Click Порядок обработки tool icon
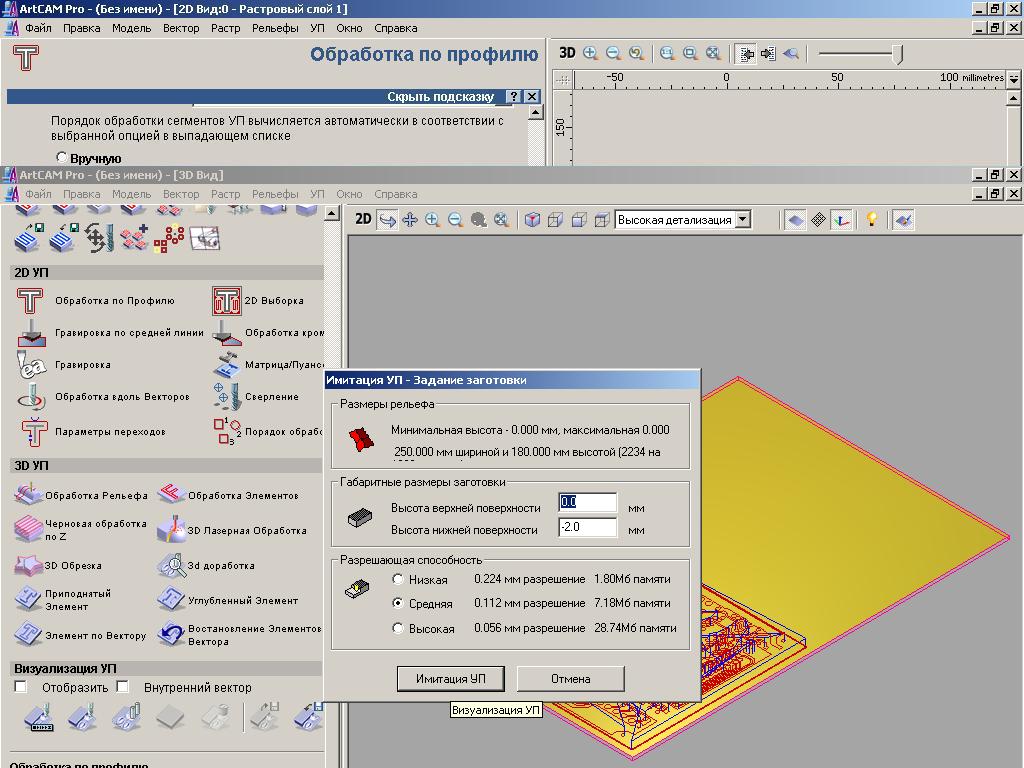 (x=227, y=432)
